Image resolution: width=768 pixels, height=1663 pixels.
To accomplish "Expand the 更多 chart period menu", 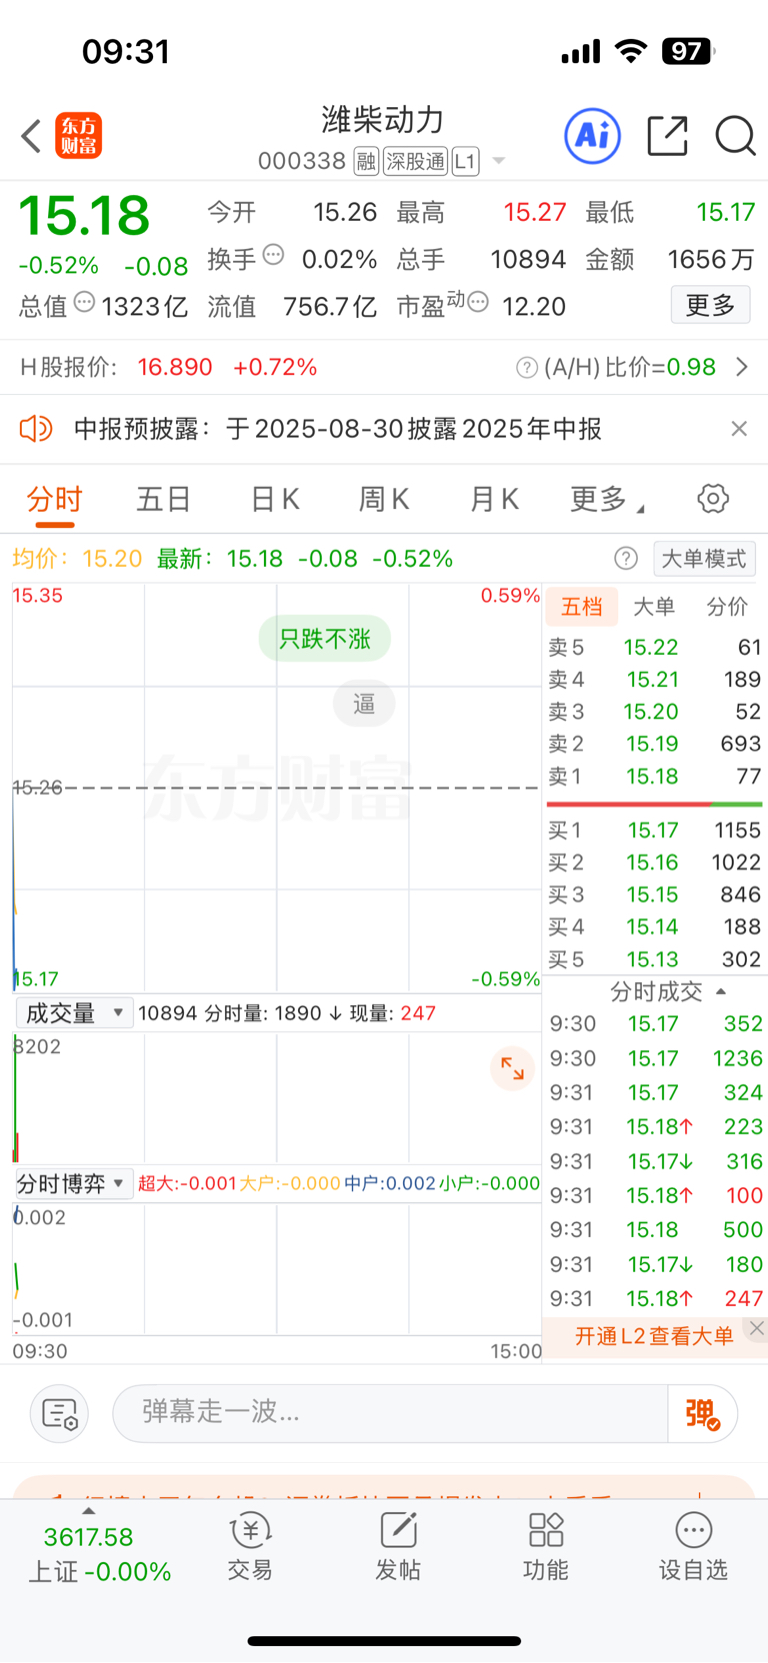I will [606, 499].
